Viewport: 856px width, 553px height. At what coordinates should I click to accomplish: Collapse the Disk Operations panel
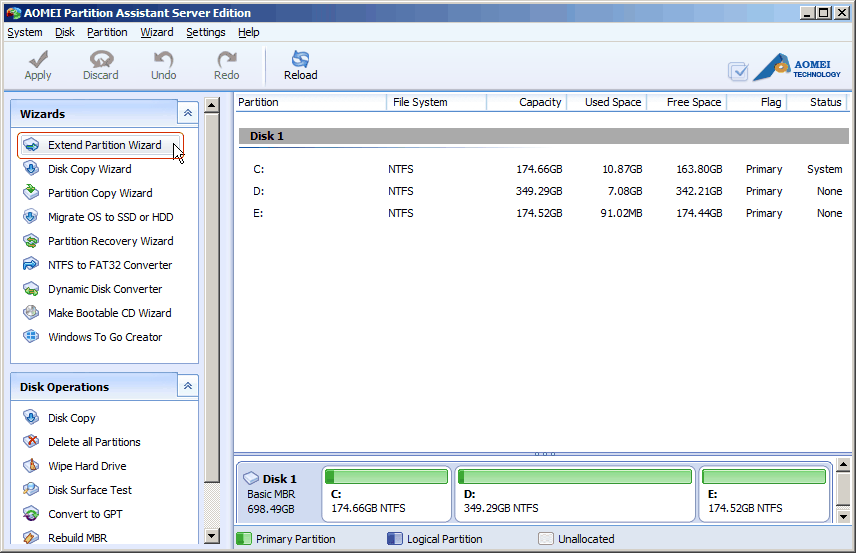188,386
